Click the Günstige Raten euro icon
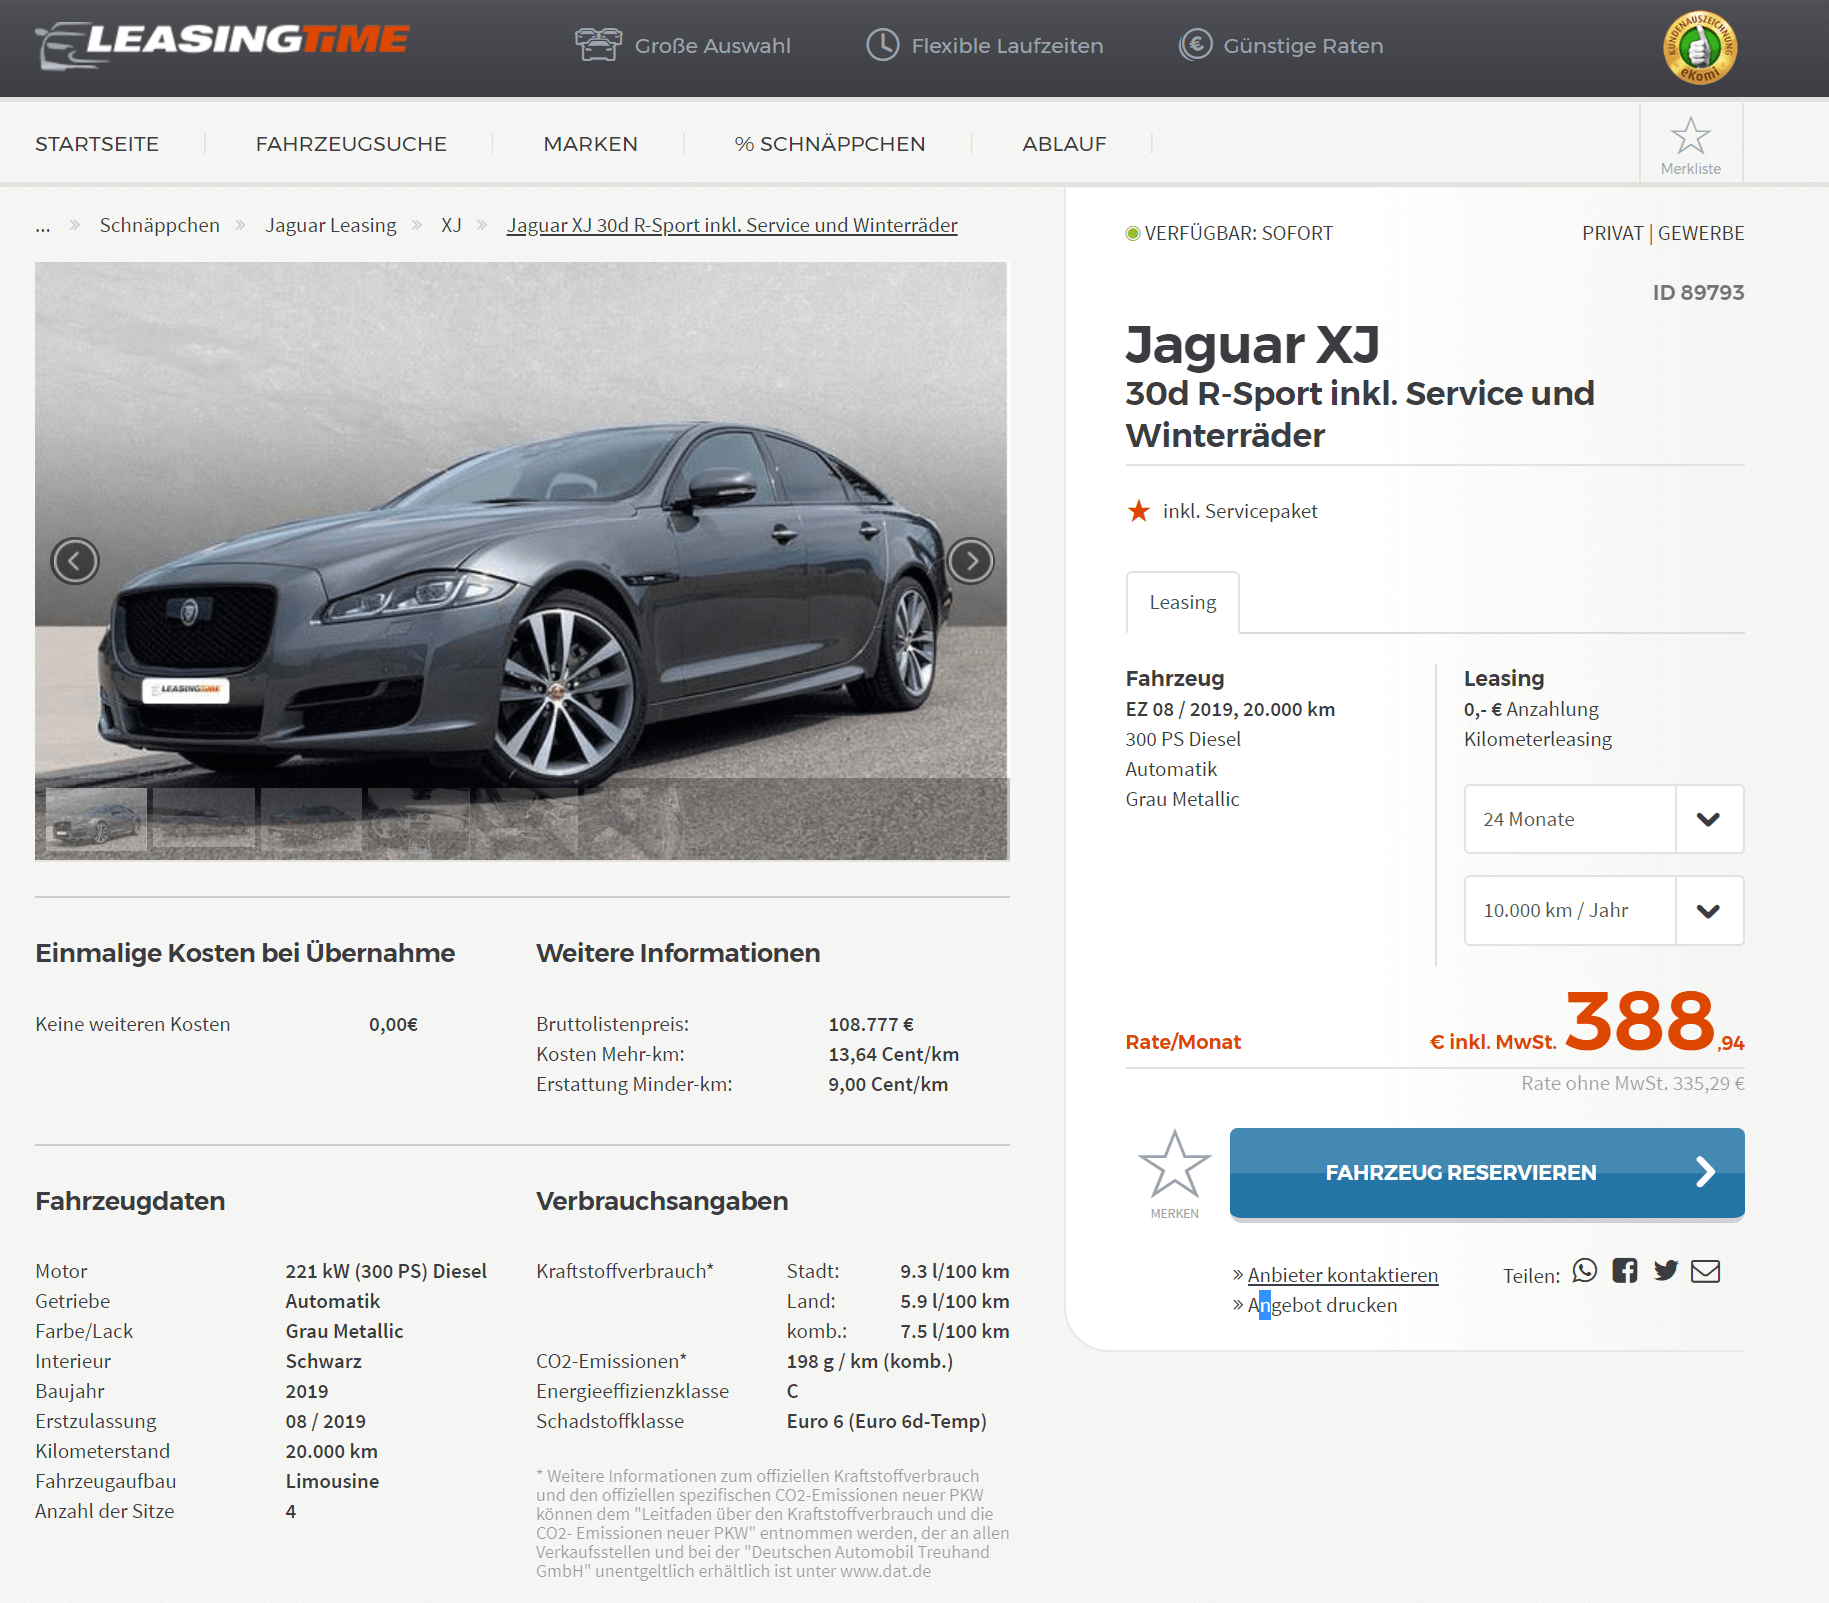The image size is (1829, 1603). [1195, 45]
